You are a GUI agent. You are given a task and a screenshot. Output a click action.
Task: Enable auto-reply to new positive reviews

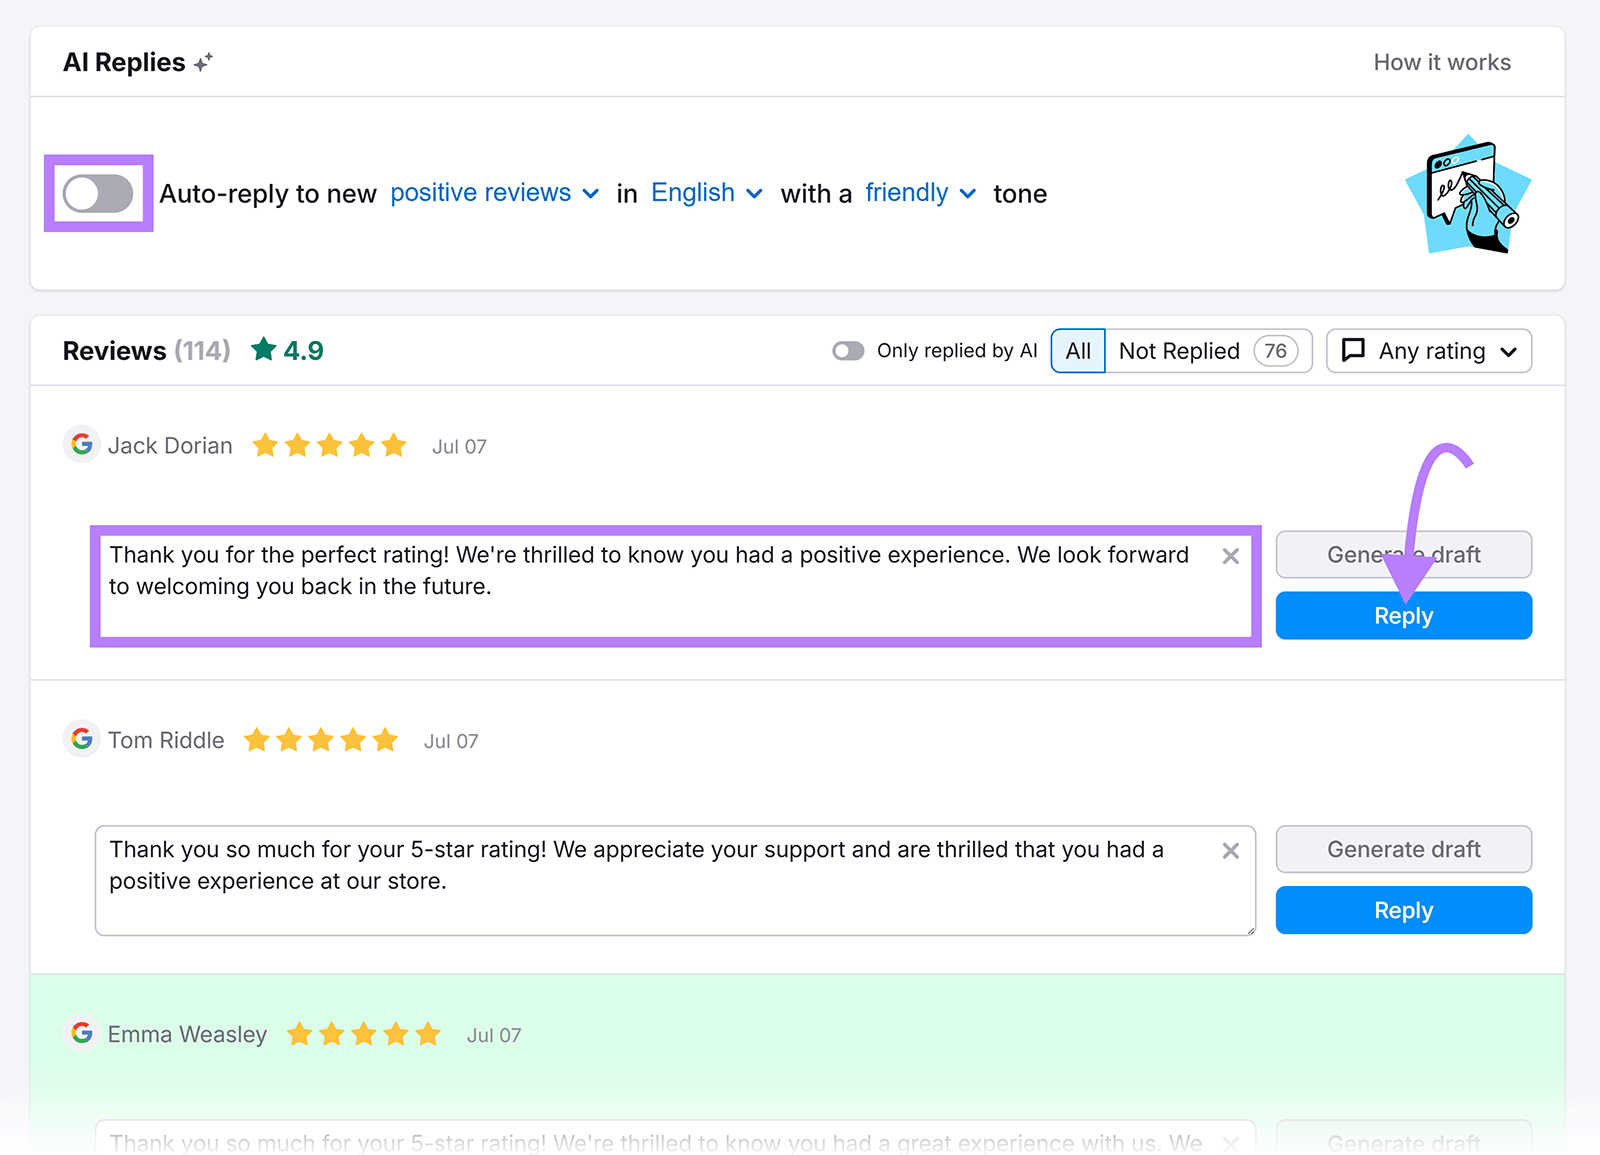click(98, 194)
